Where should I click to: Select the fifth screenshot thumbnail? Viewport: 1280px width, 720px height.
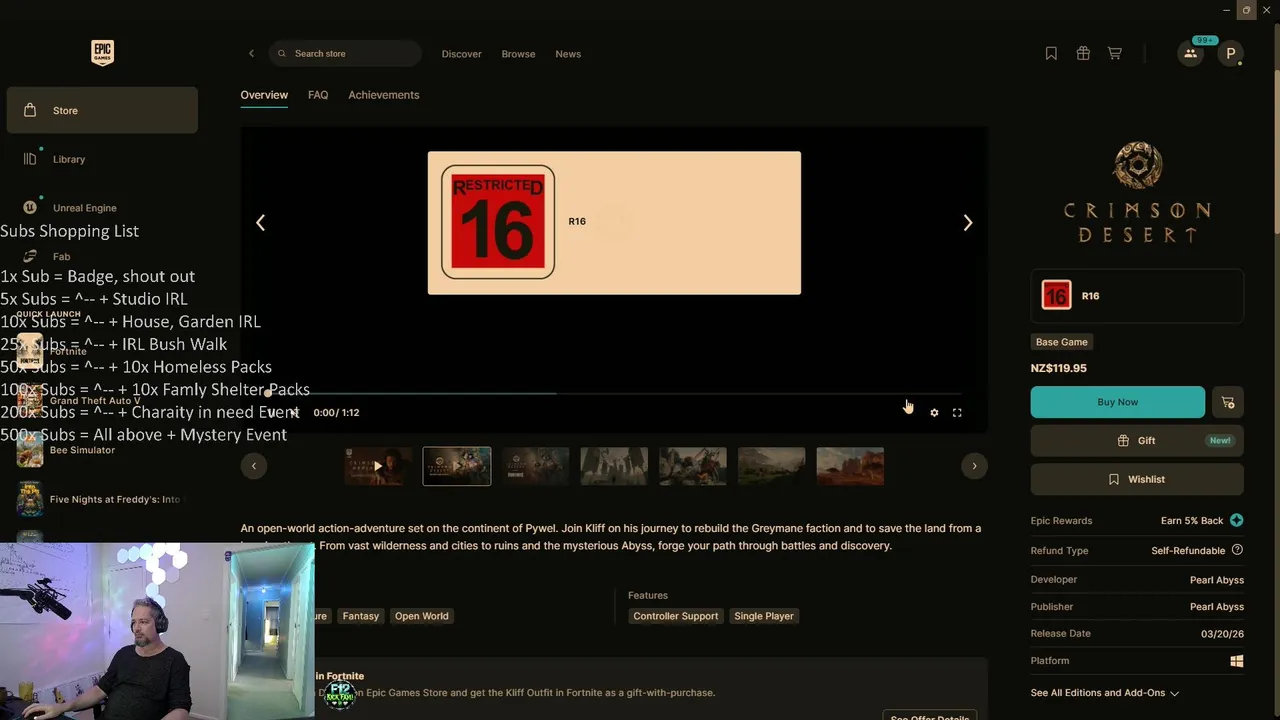[x=693, y=466]
